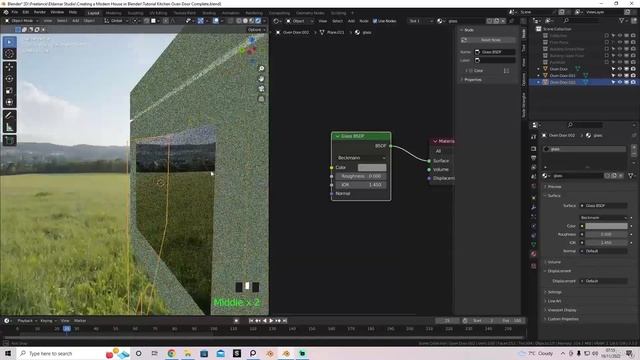This screenshot has height=360, width=640.
Task: Open the Beckmann distribution dropdown on Glass BSDF node
Action: pos(361,158)
